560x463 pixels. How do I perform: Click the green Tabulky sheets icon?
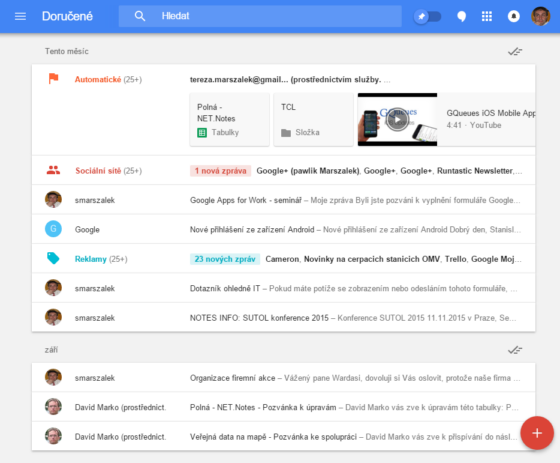202,133
